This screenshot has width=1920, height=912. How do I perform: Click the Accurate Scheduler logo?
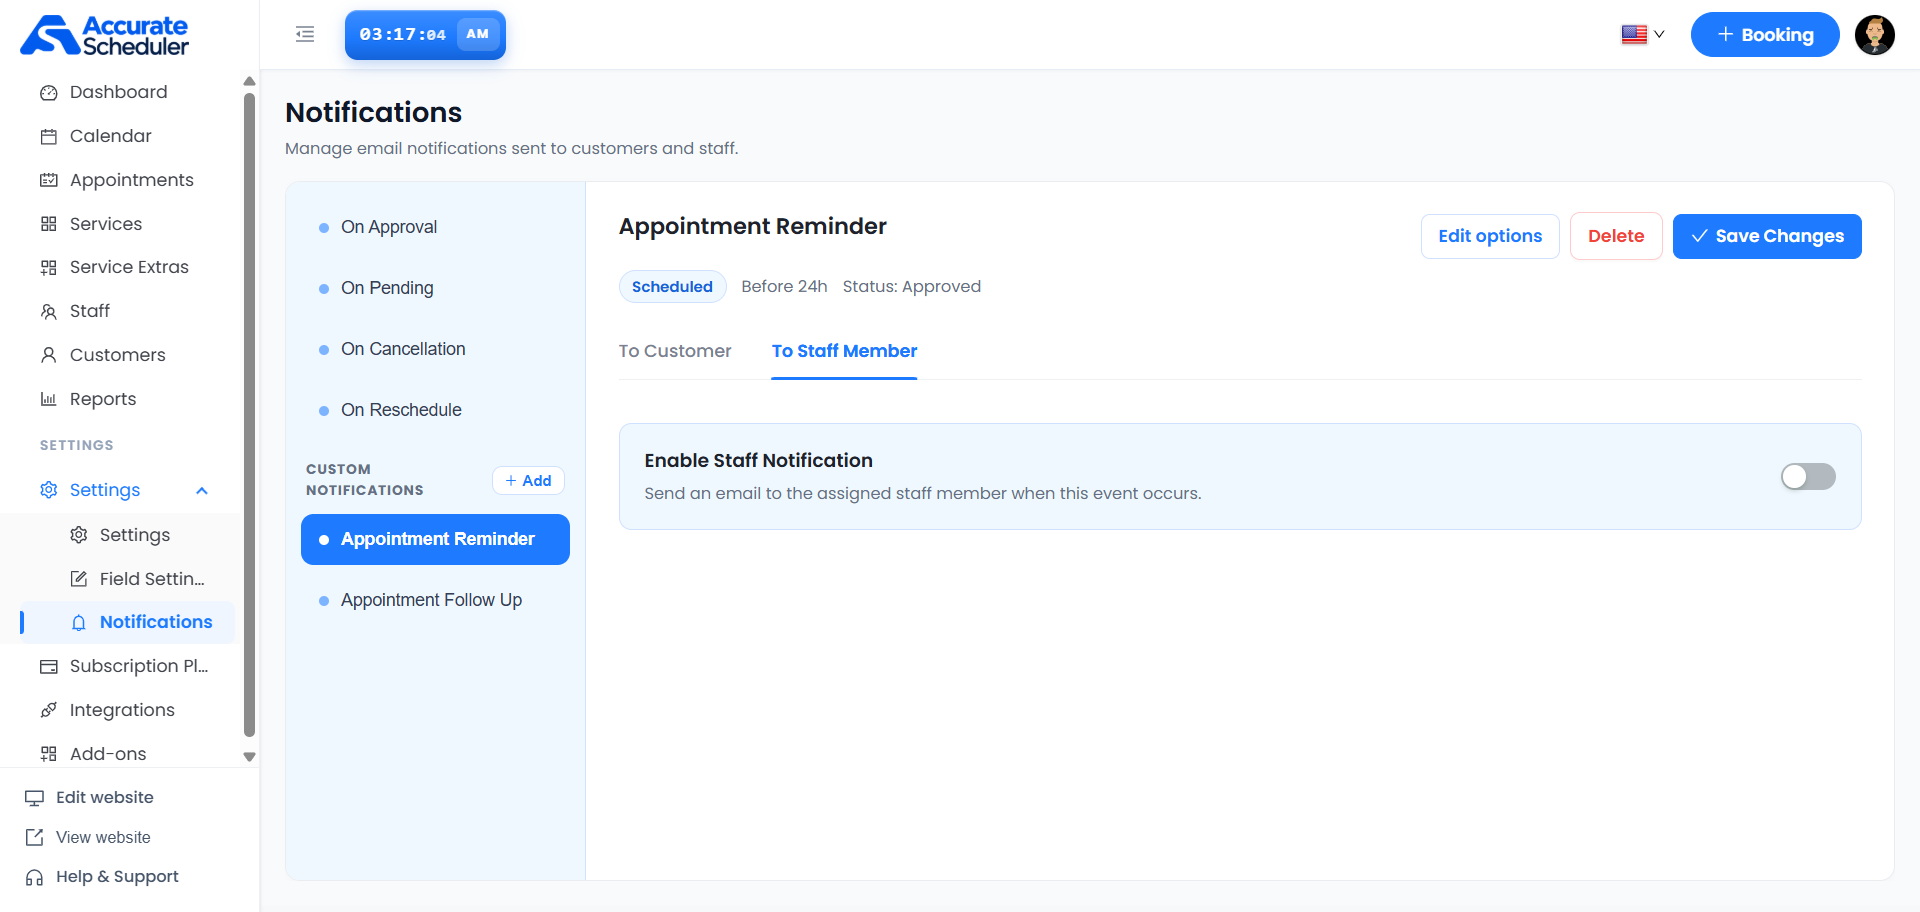(104, 35)
